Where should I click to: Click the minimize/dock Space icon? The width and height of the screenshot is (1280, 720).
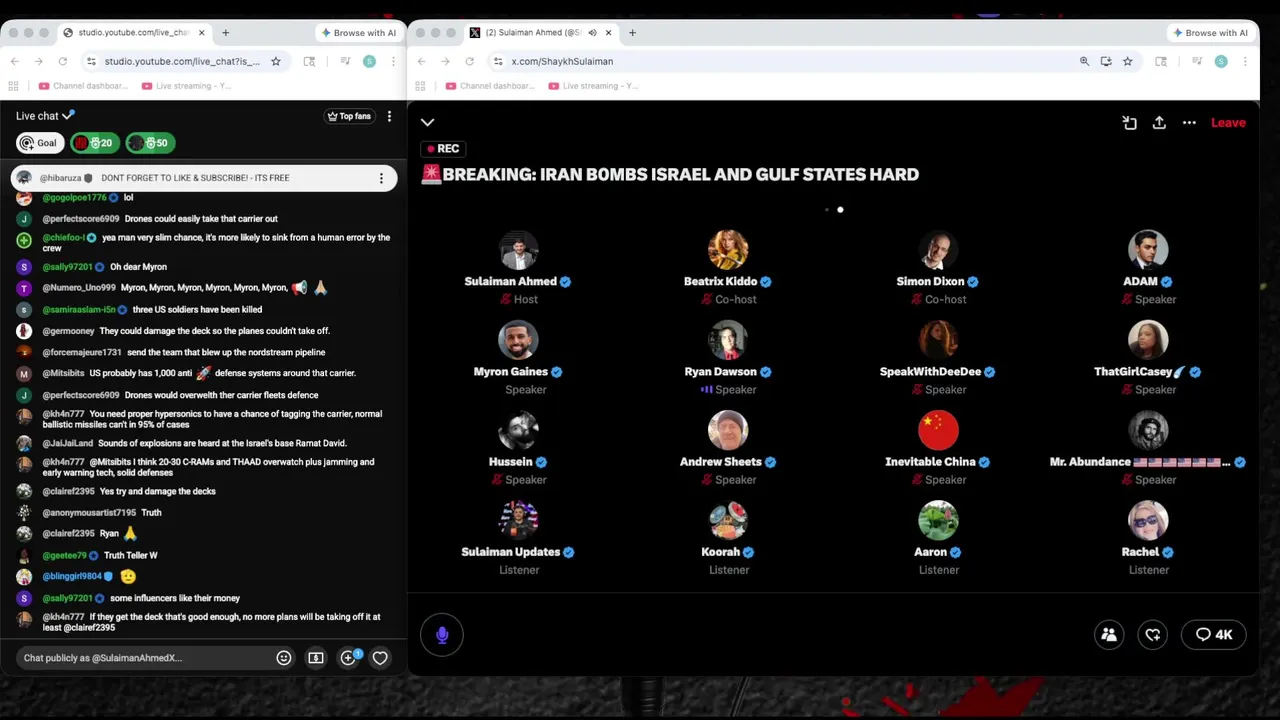(x=1129, y=122)
